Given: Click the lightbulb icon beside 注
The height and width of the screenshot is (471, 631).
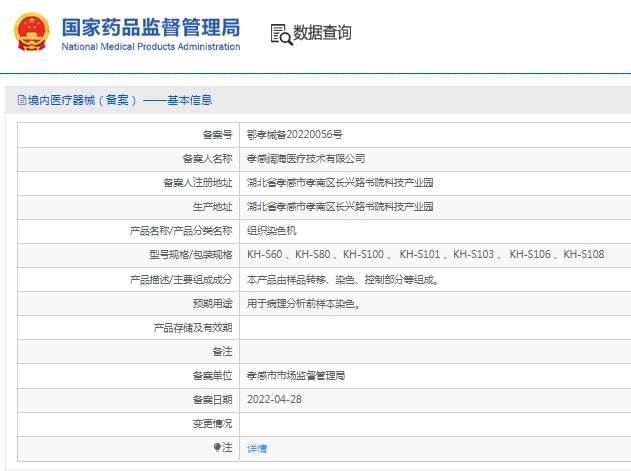Looking at the screenshot, I should click(x=217, y=447).
